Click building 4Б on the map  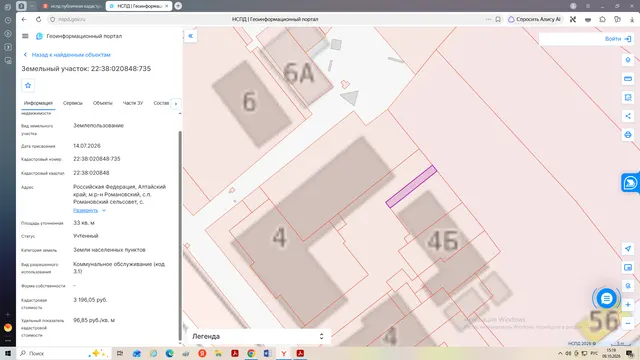pyautogui.click(x=443, y=241)
